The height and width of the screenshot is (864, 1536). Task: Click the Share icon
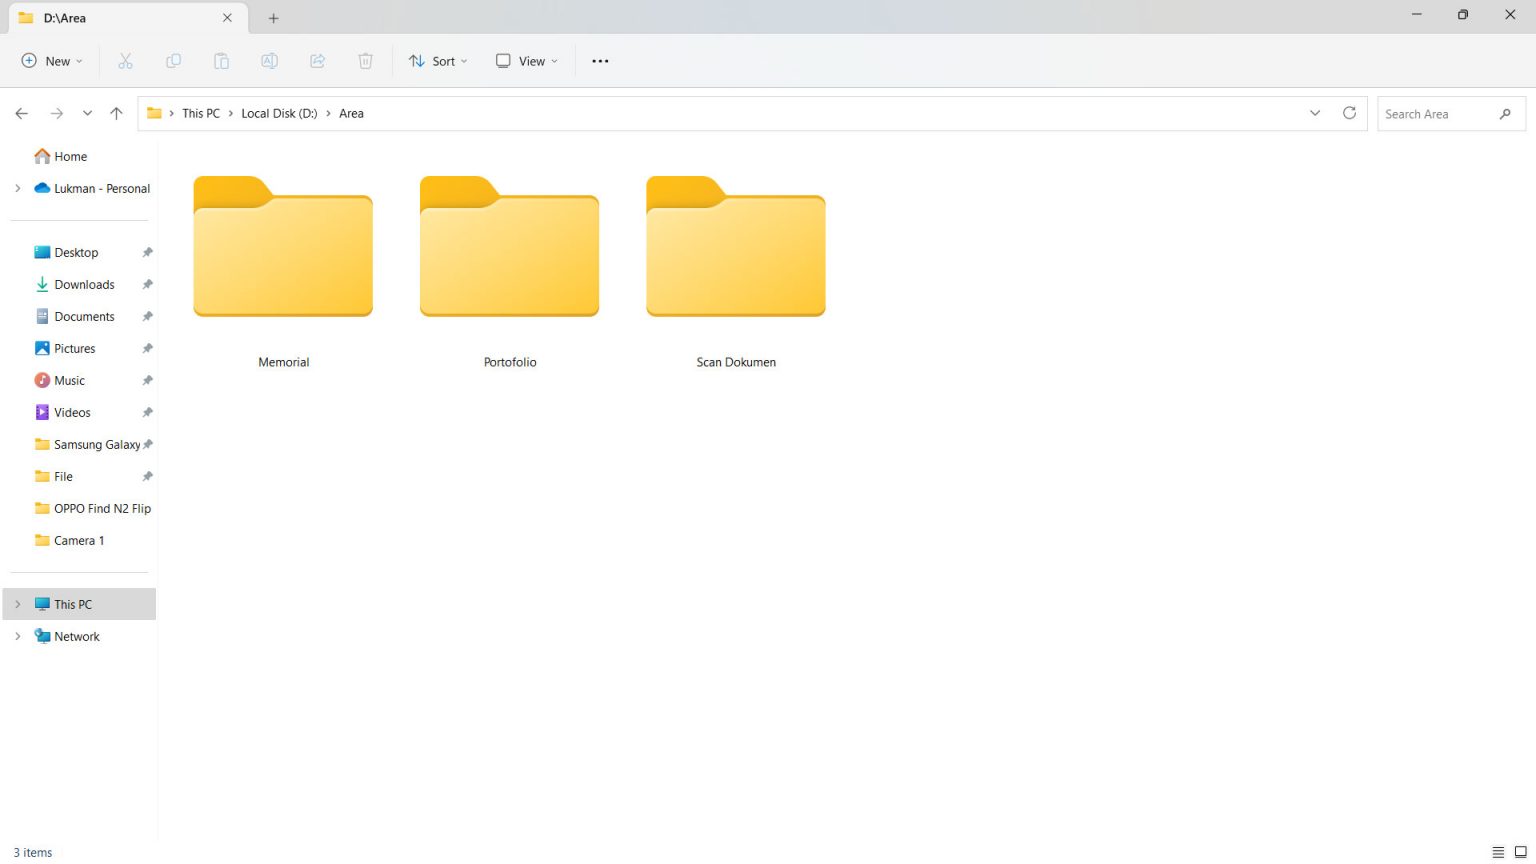(x=317, y=61)
